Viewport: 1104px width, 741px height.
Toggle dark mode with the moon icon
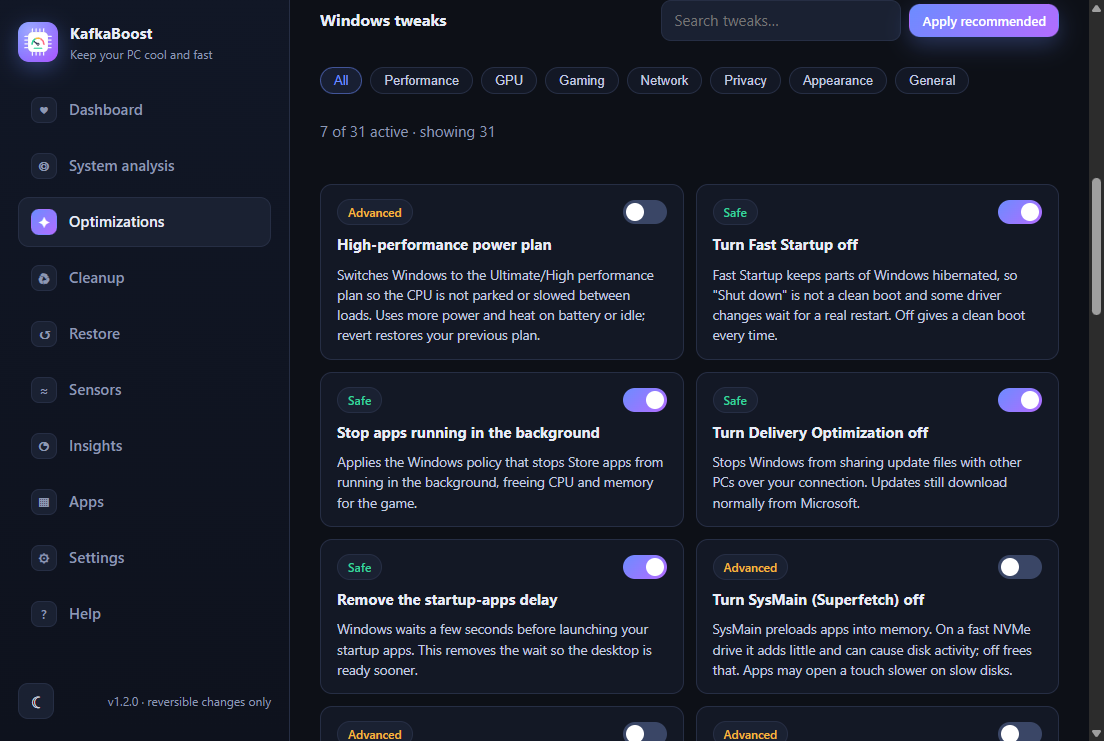pos(36,702)
